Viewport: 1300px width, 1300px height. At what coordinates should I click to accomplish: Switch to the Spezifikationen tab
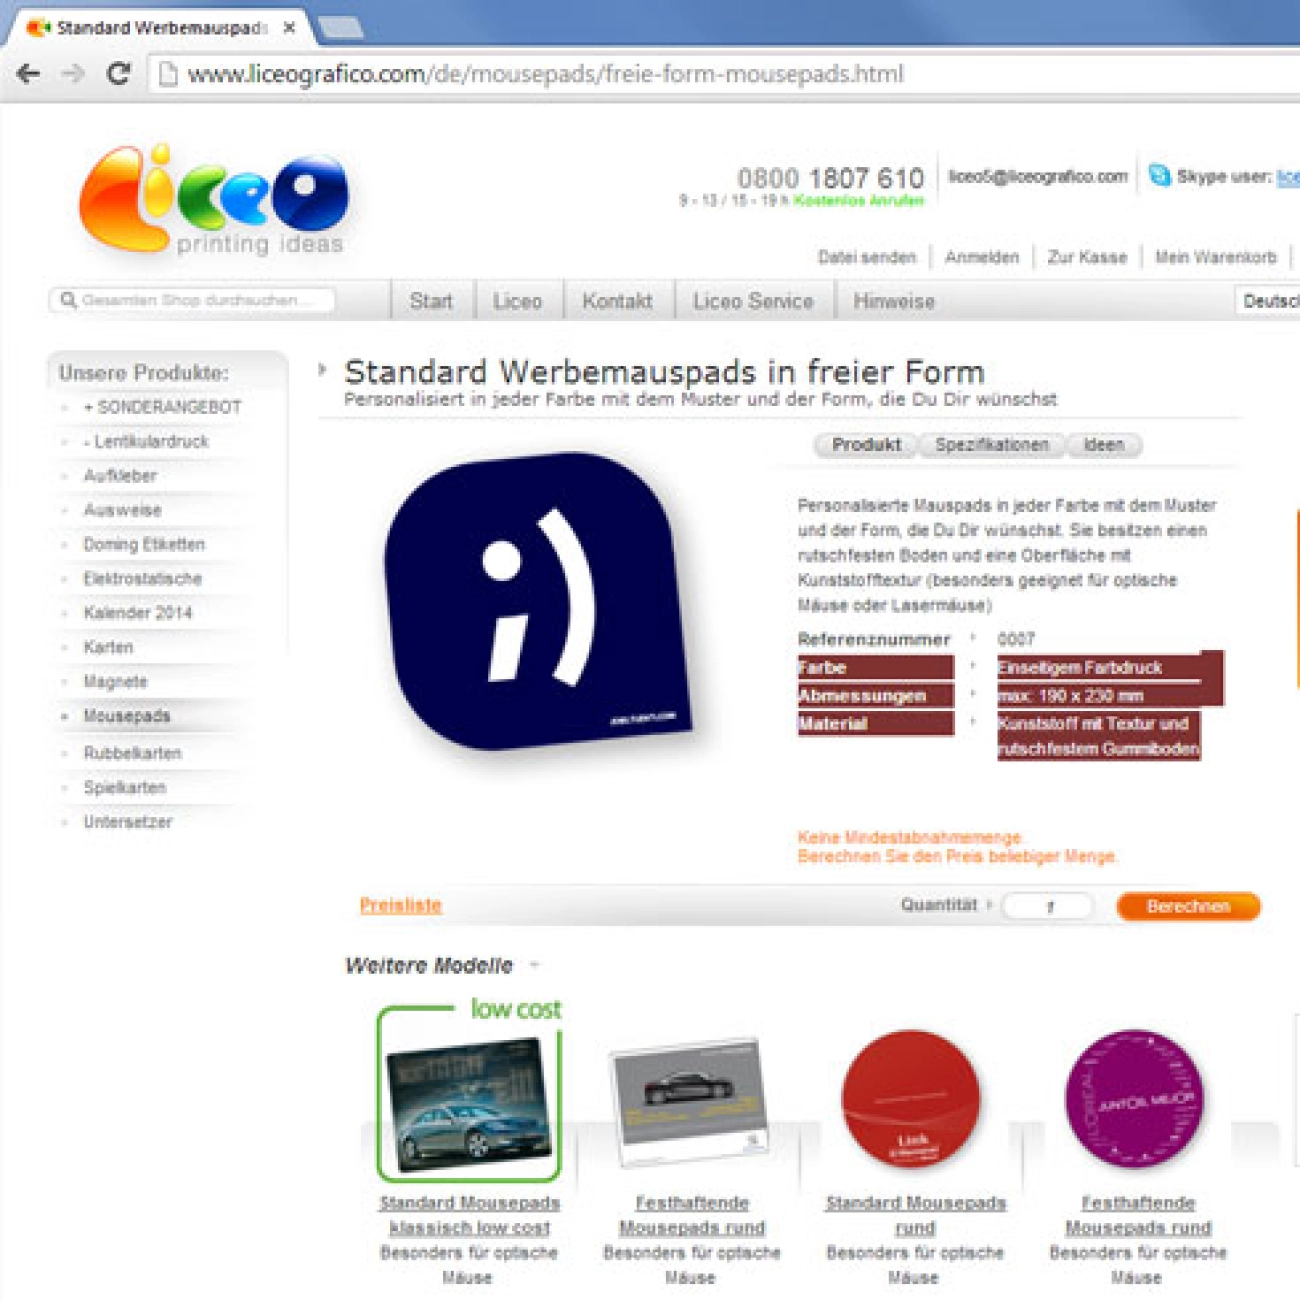(x=992, y=445)
